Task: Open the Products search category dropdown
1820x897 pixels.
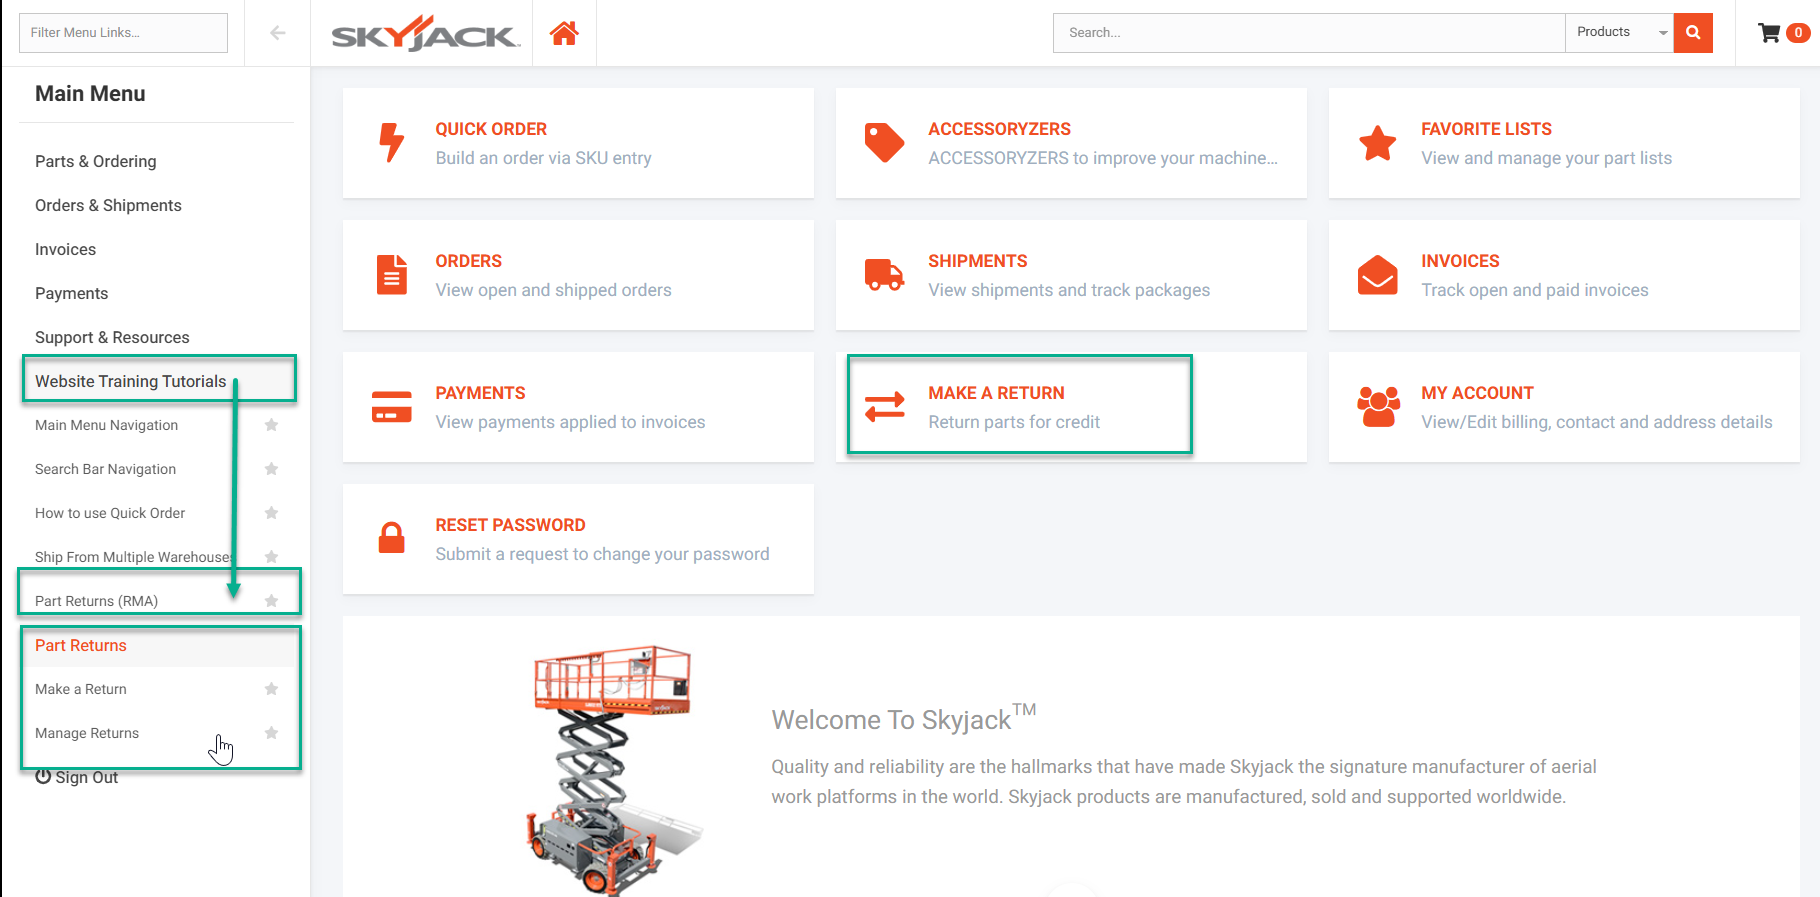Action: point(1619,33)
